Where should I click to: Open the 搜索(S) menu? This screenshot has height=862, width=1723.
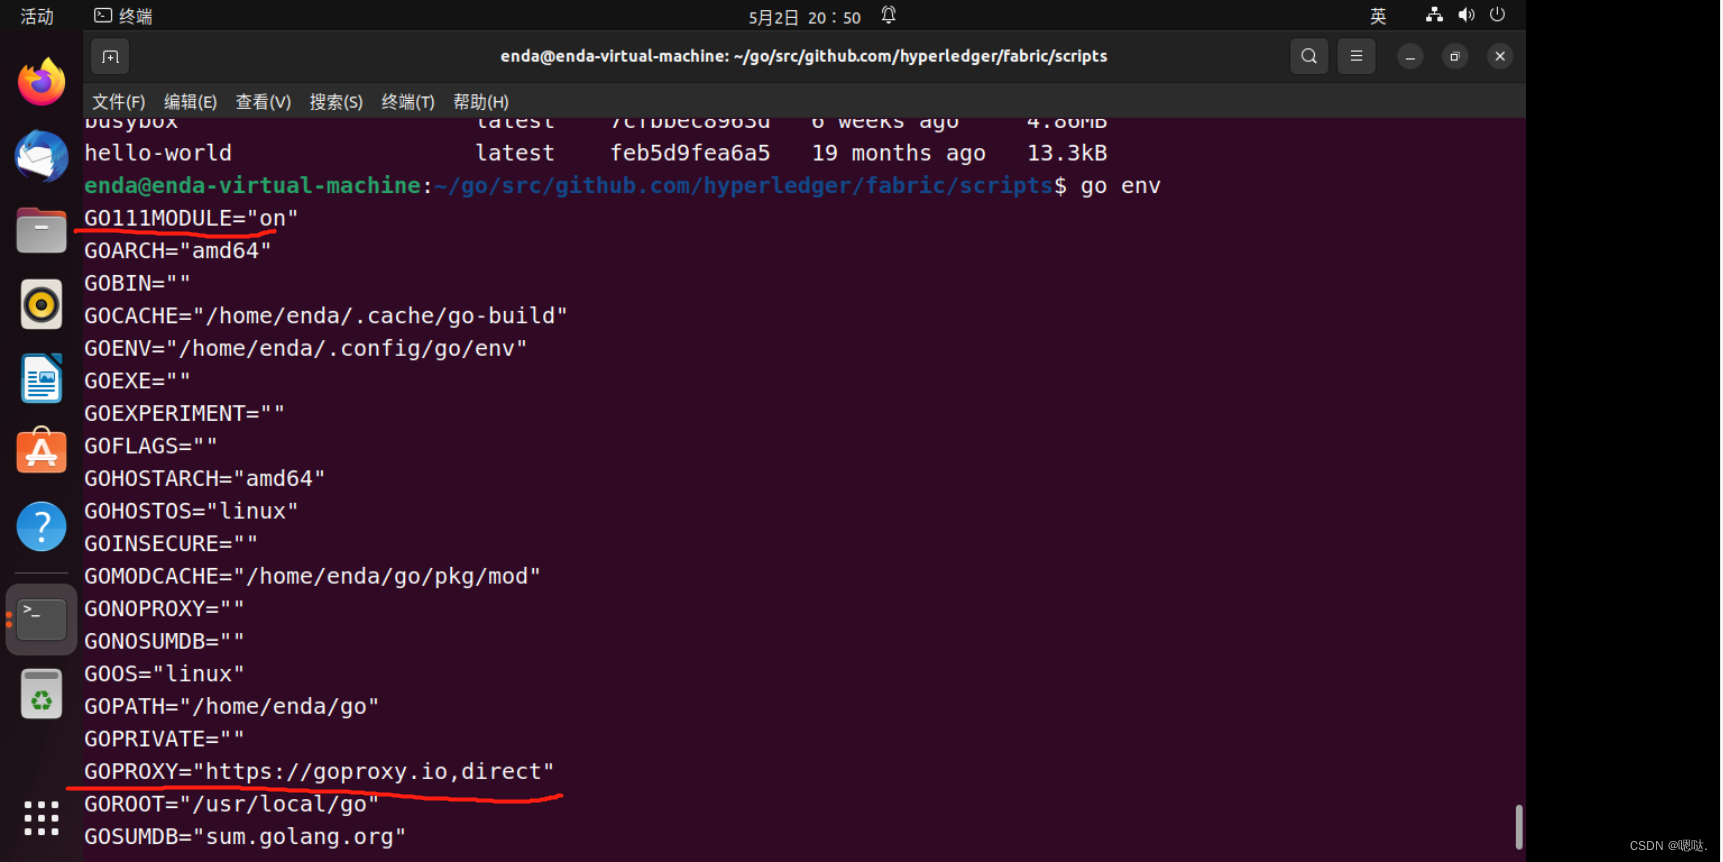(x=336, y=102)
